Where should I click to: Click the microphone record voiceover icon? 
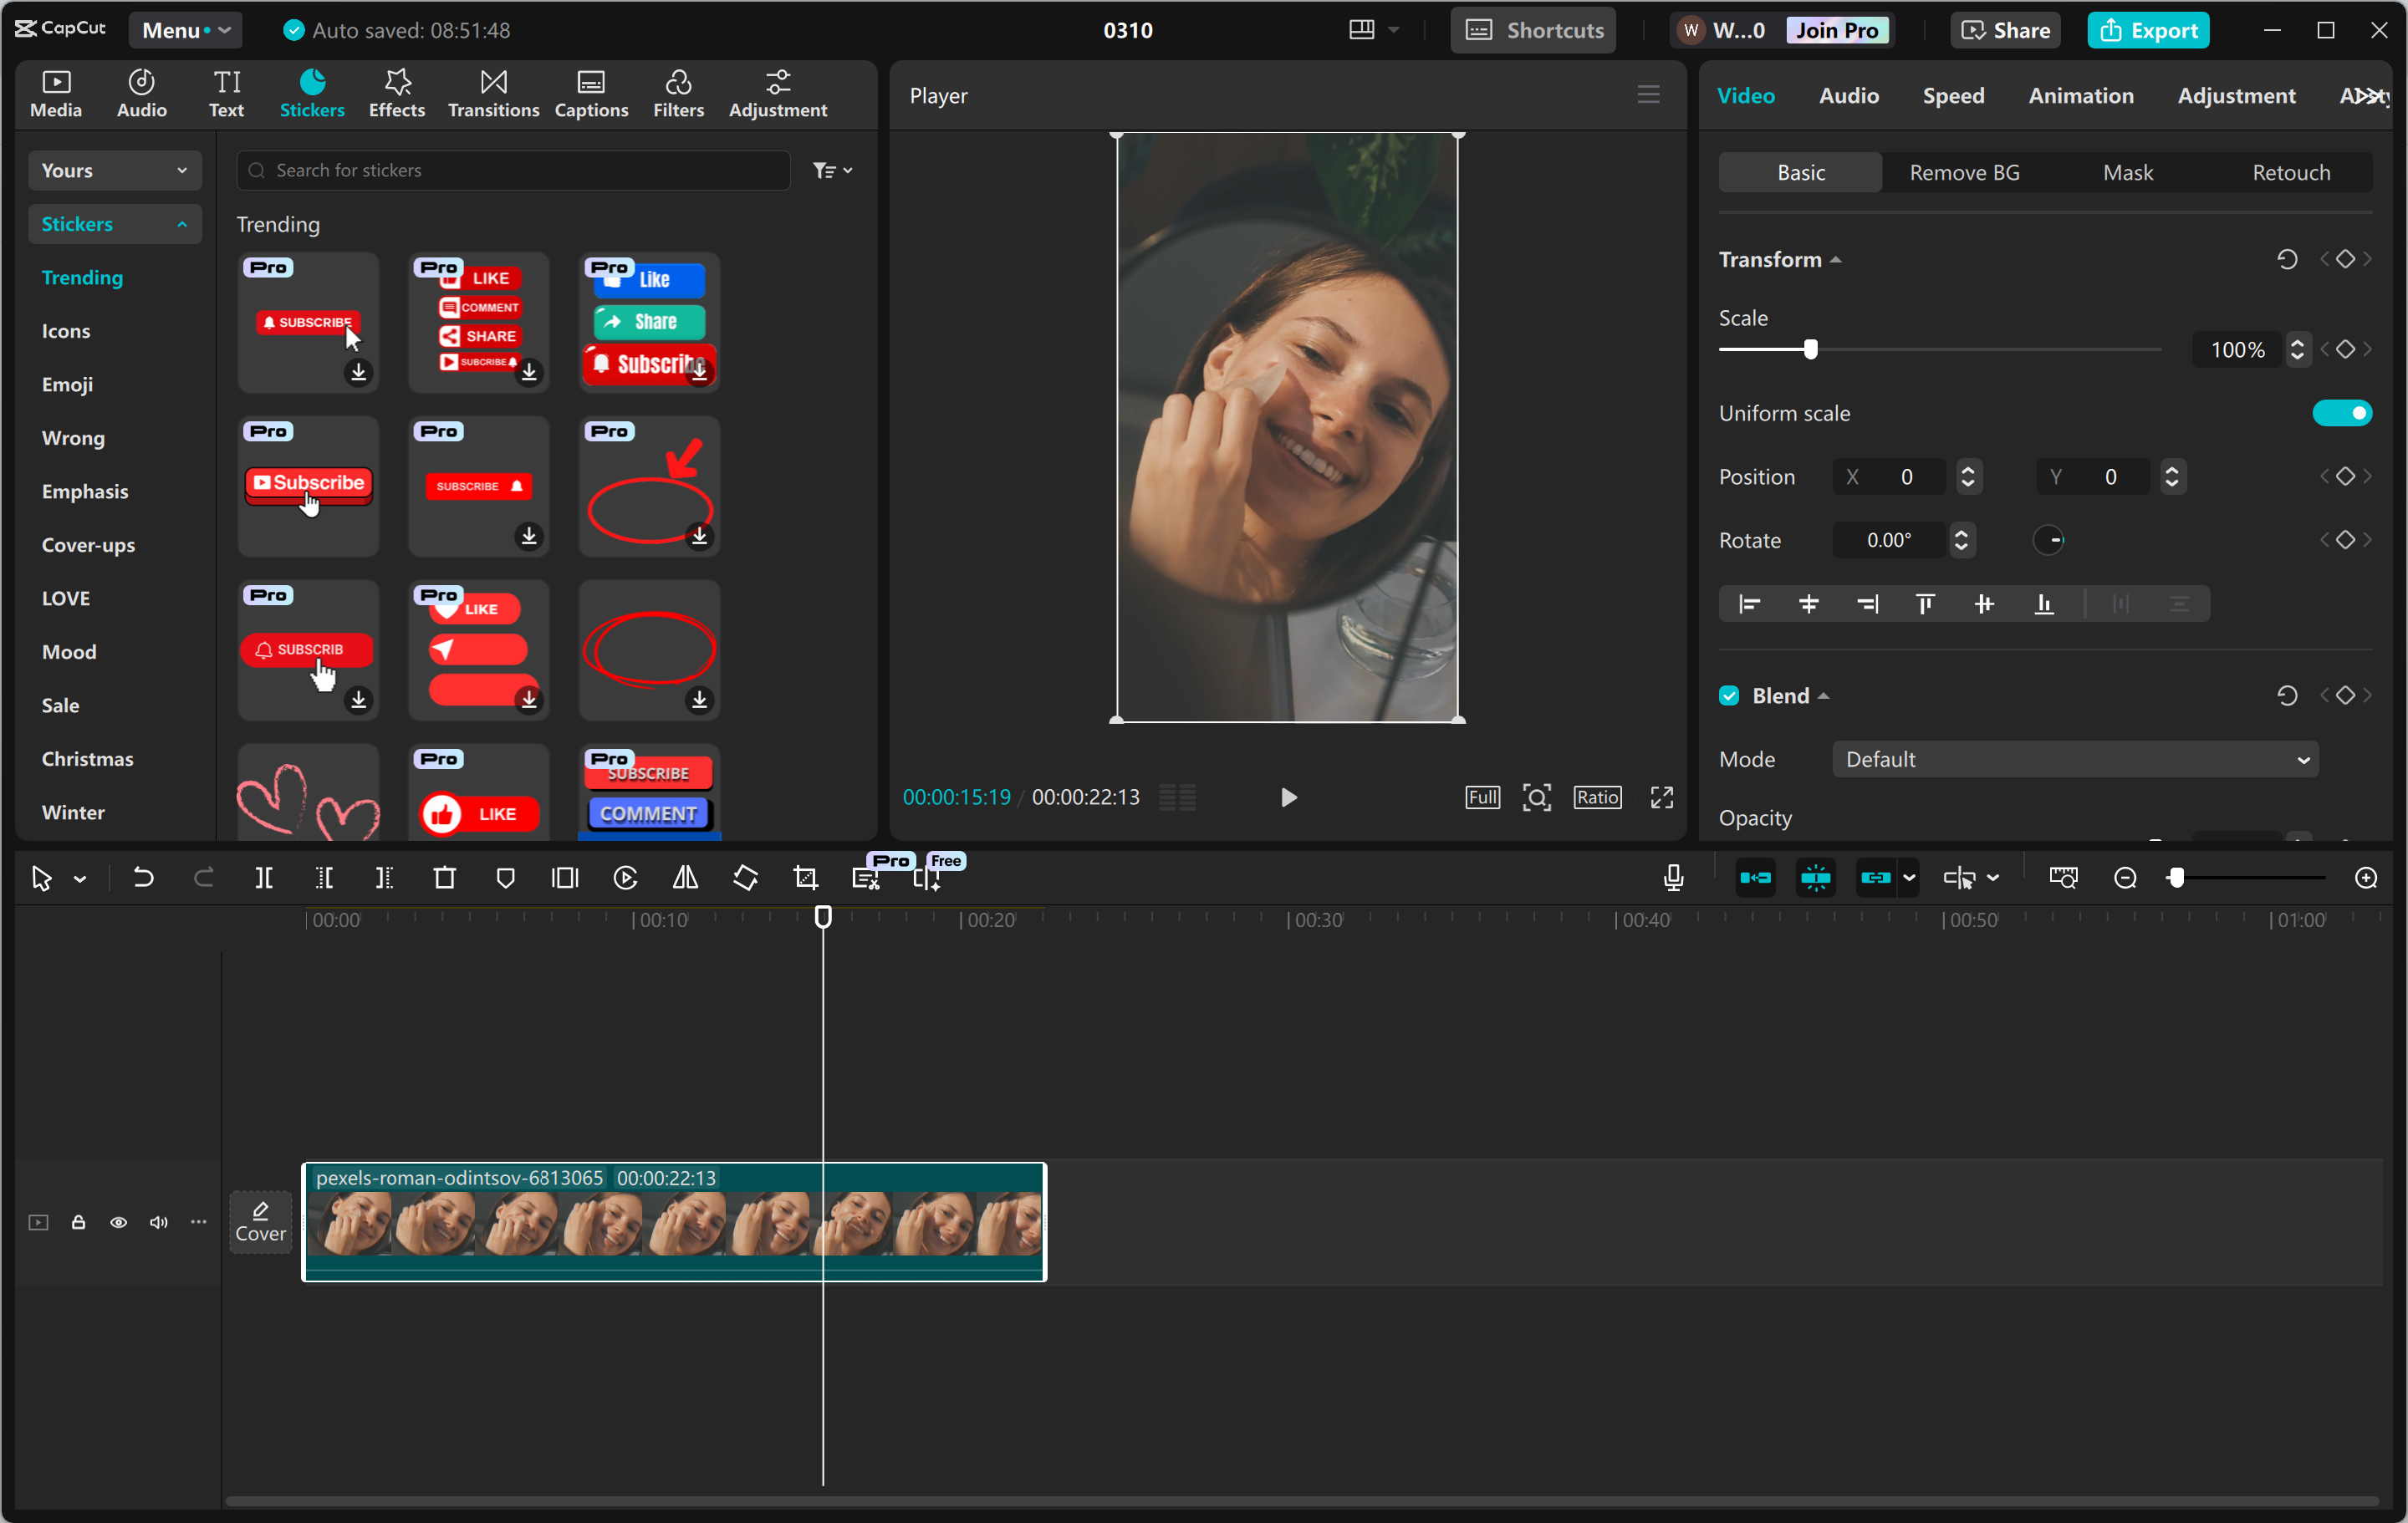pos(1673,878)
